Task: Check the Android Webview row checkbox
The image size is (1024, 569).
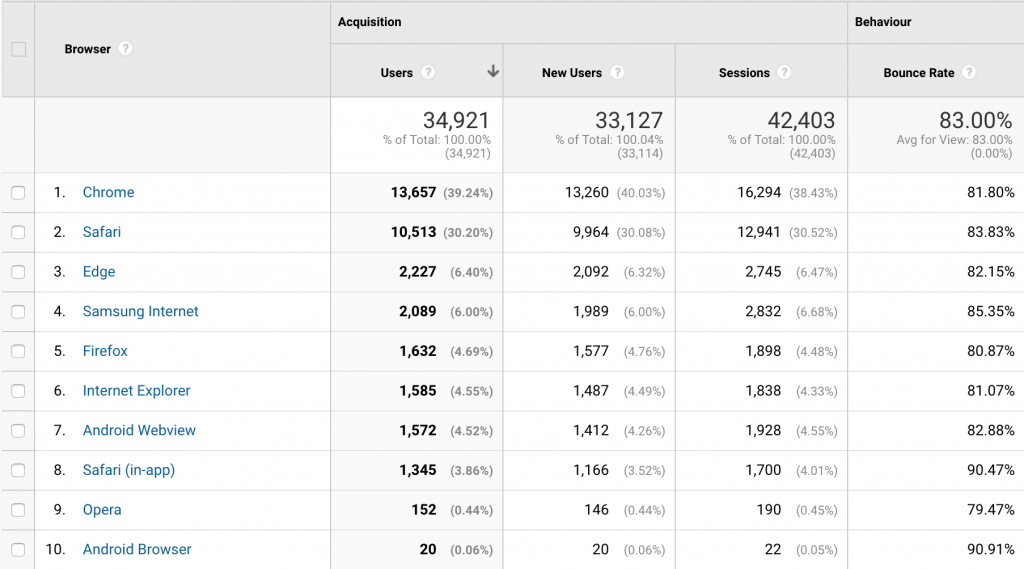Action: pyautogui.click(x=18, y=431)
